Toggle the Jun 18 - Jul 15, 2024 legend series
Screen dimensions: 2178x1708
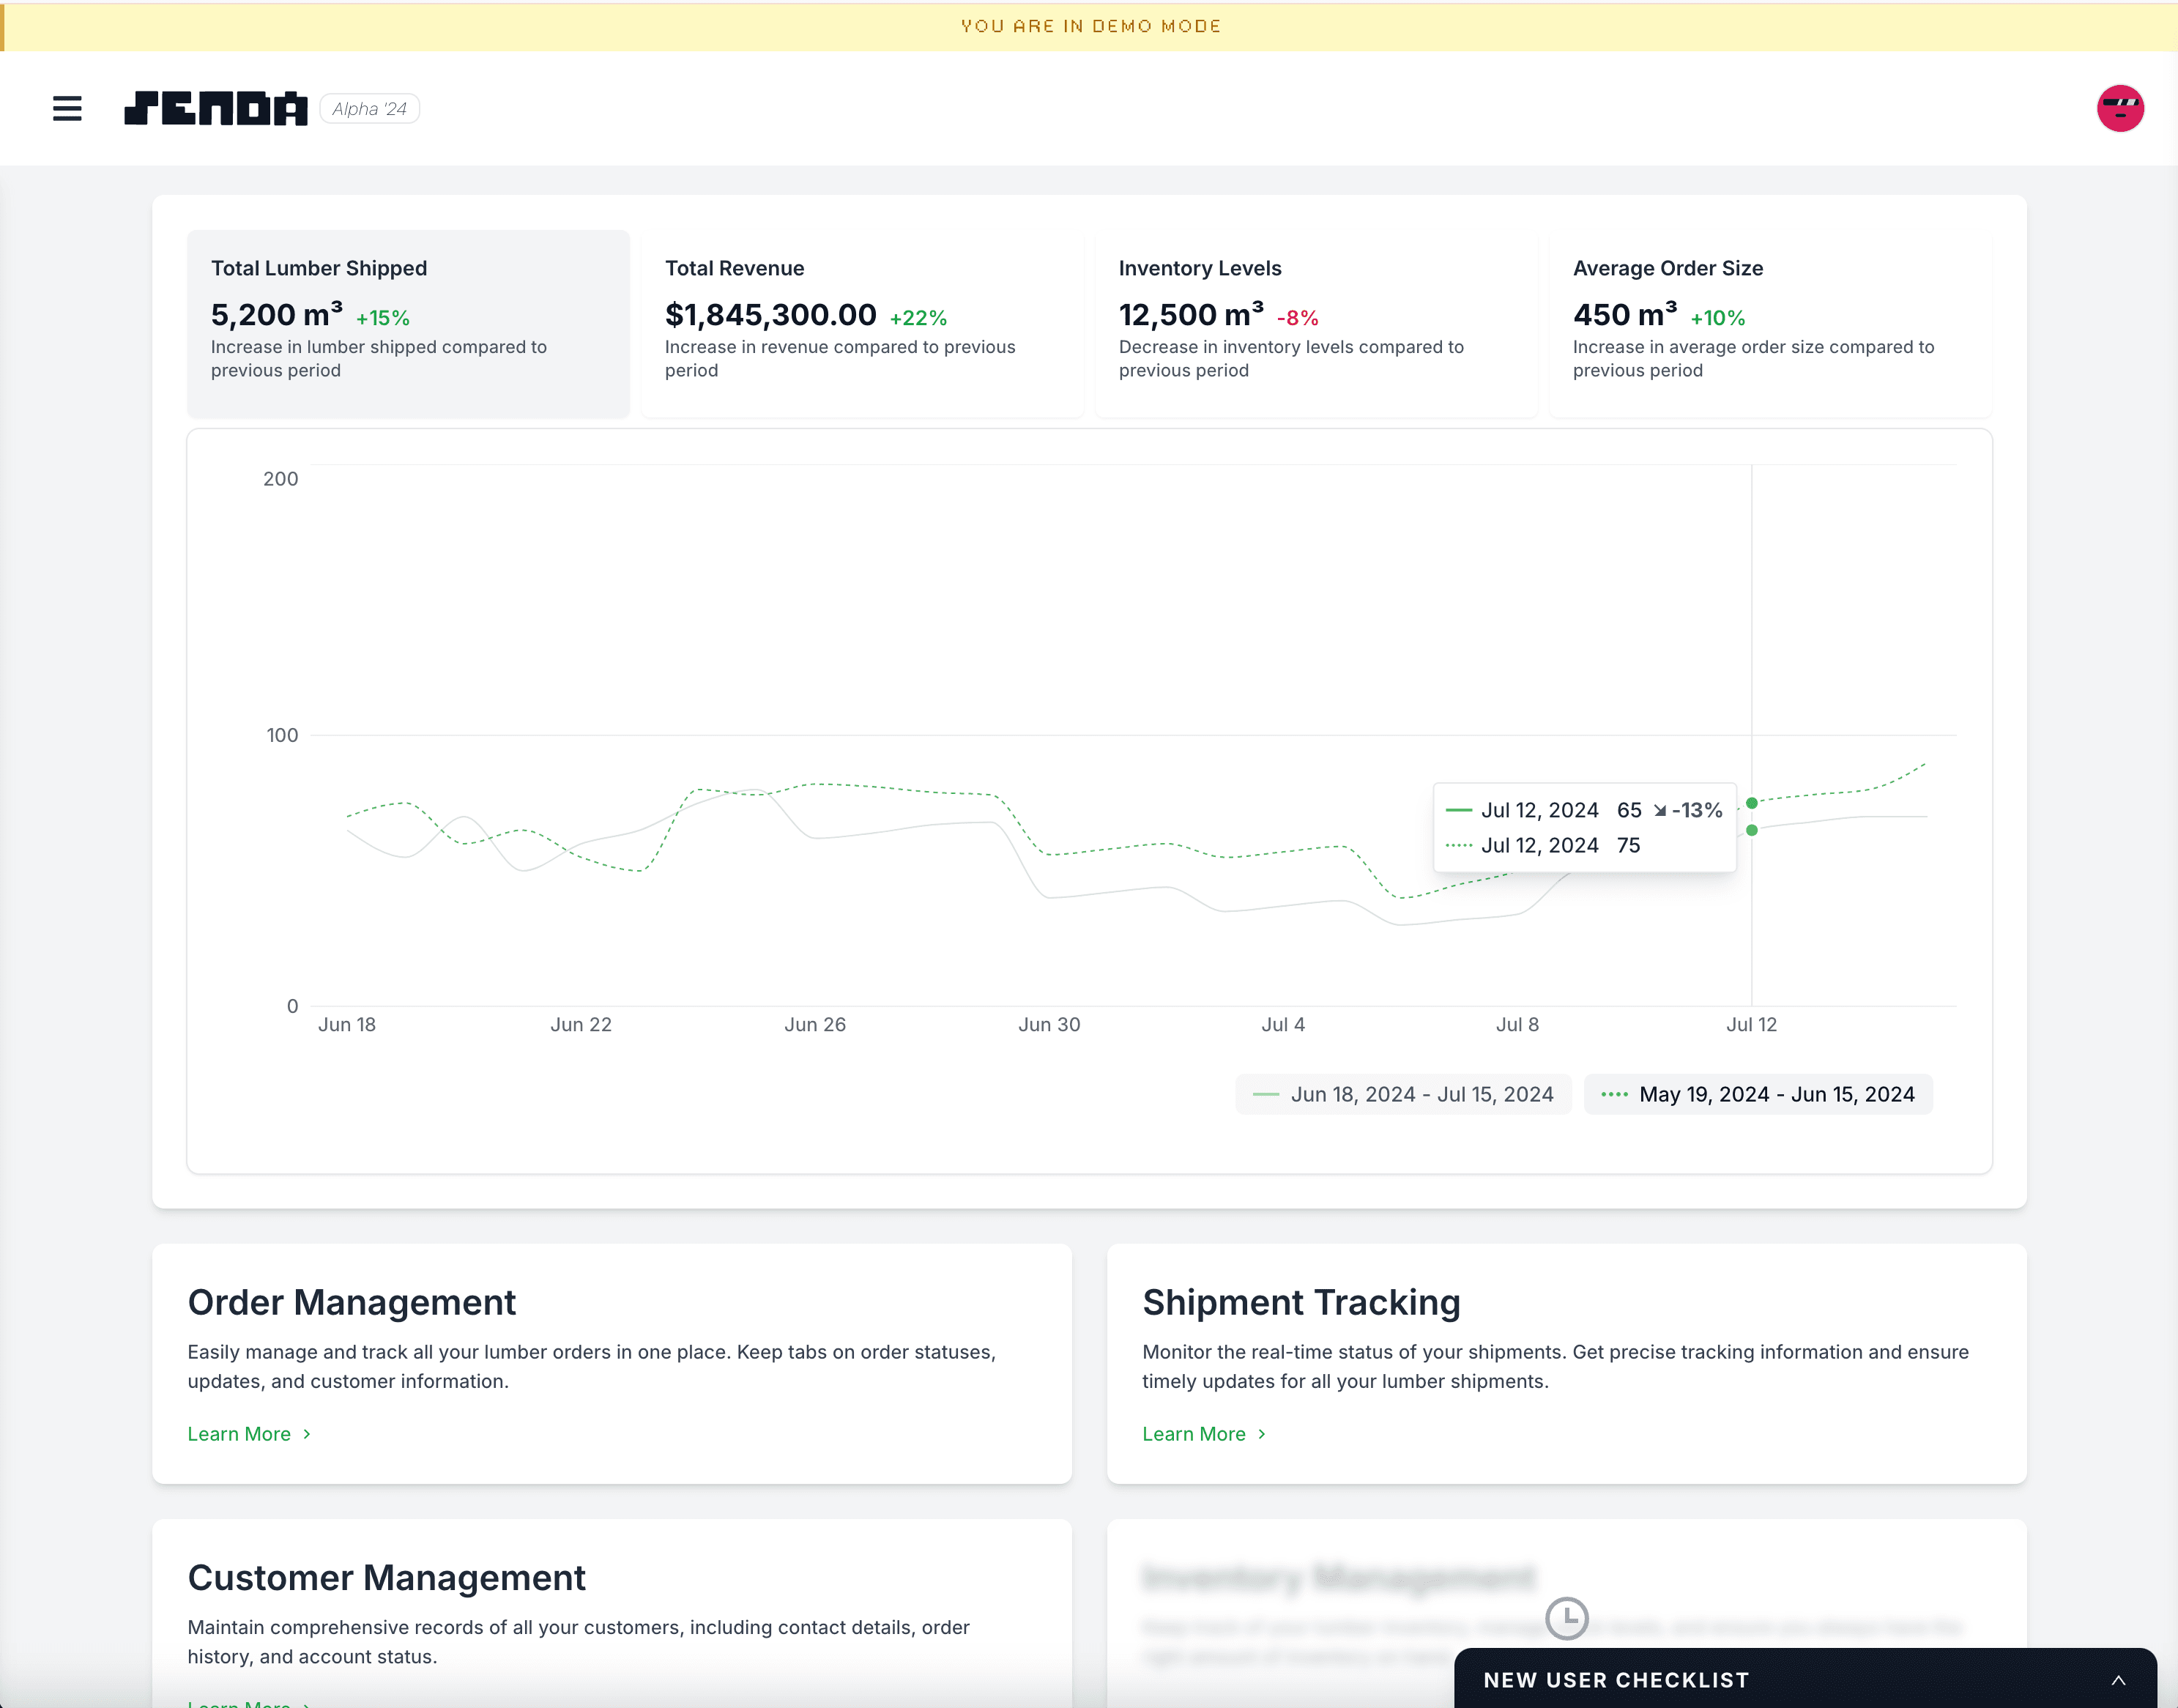coord(1404,1094)
